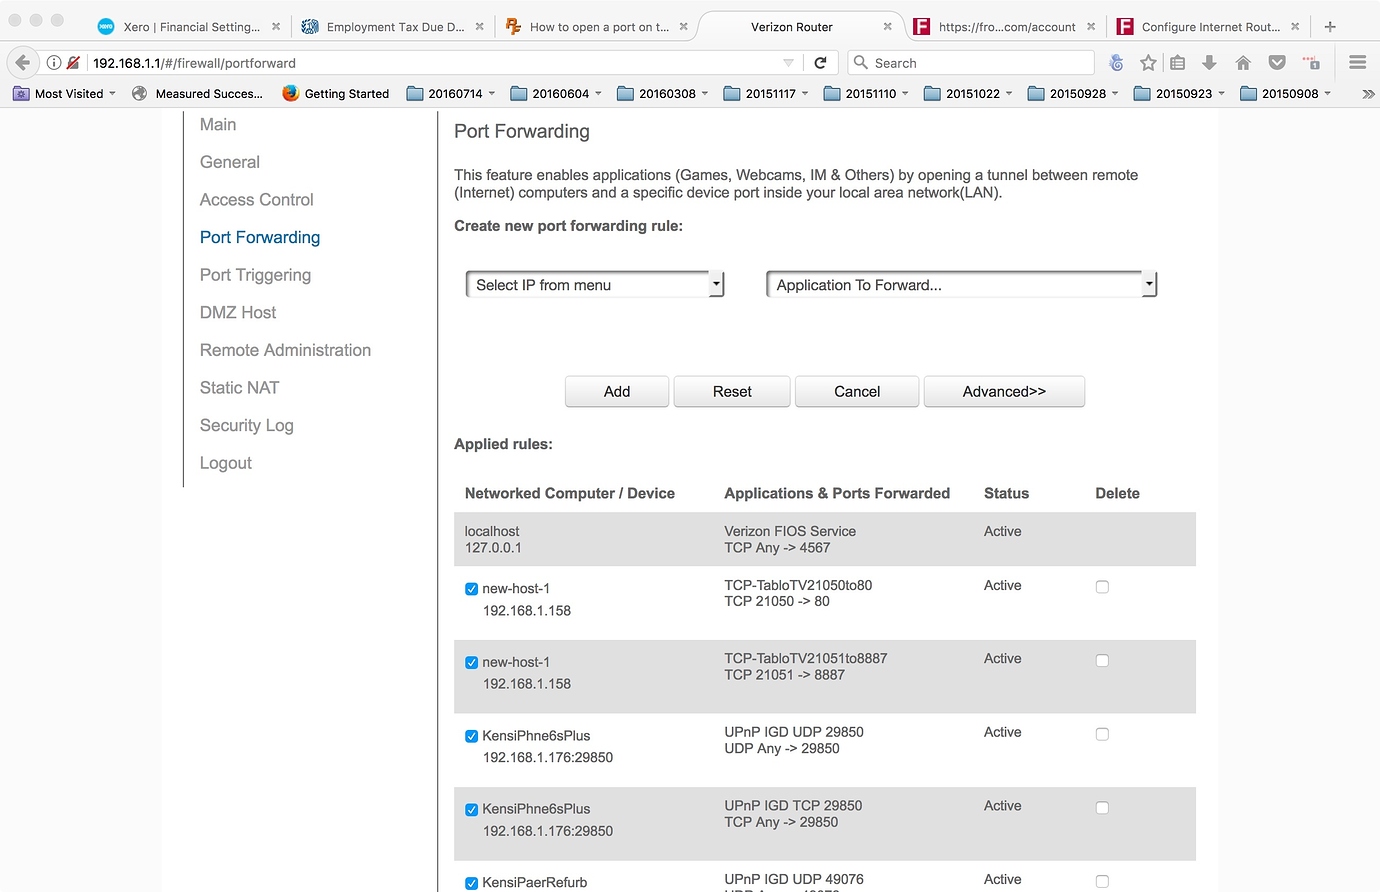Show Advanced>> port forwarding options
The image size is (1380, 892).
coord(1004,392)
